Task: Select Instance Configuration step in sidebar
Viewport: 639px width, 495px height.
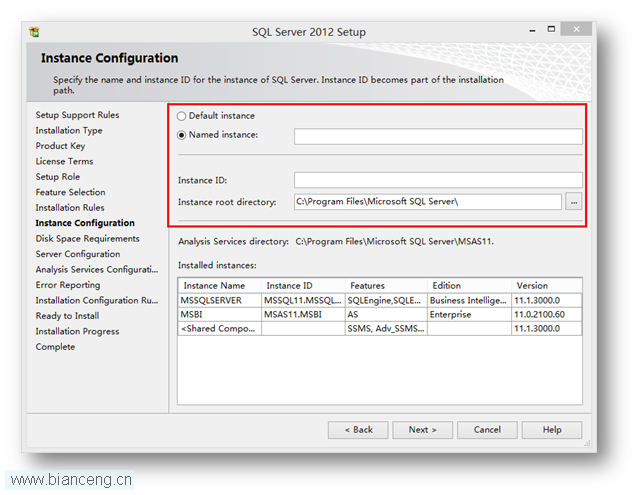Action: click(x=85, y=223)
